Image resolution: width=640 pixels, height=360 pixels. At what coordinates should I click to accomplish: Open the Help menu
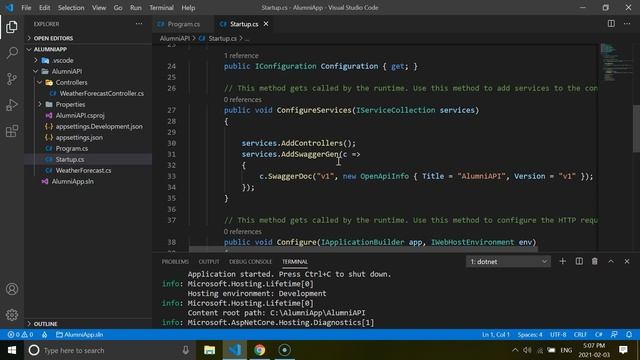[x=188, y=8]
